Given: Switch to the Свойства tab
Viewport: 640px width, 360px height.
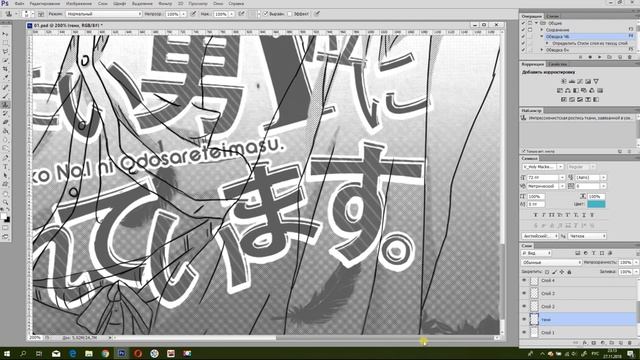Looking at the screenshot, I should [x=557, y=64].
